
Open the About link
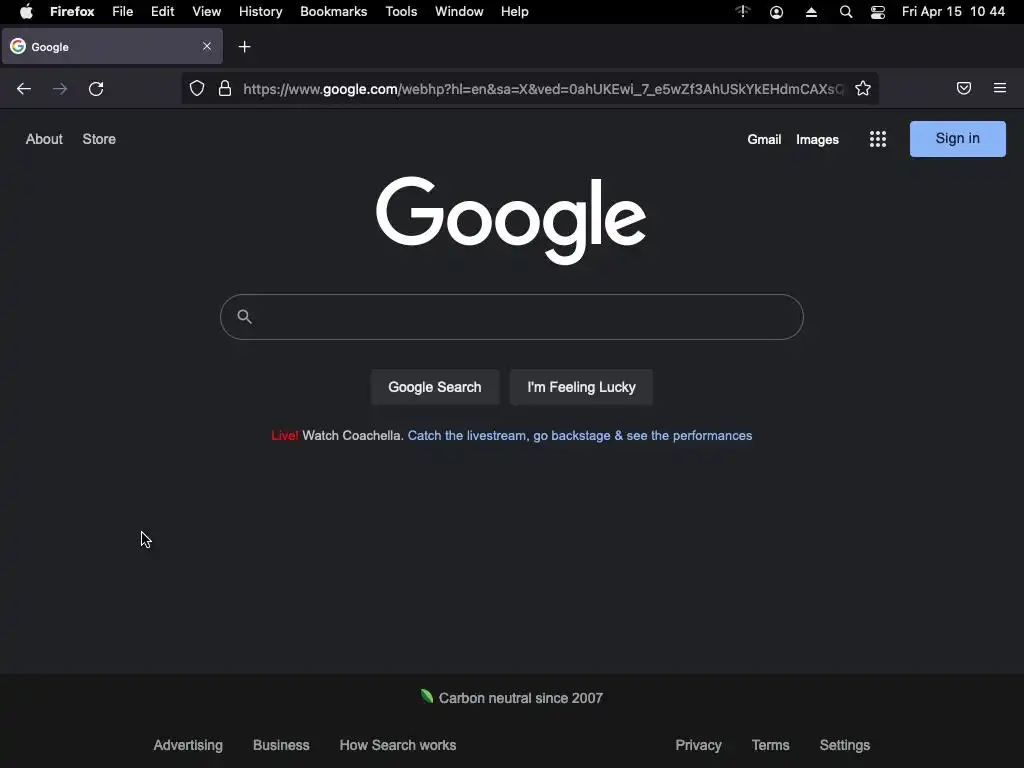click(44, 139)
